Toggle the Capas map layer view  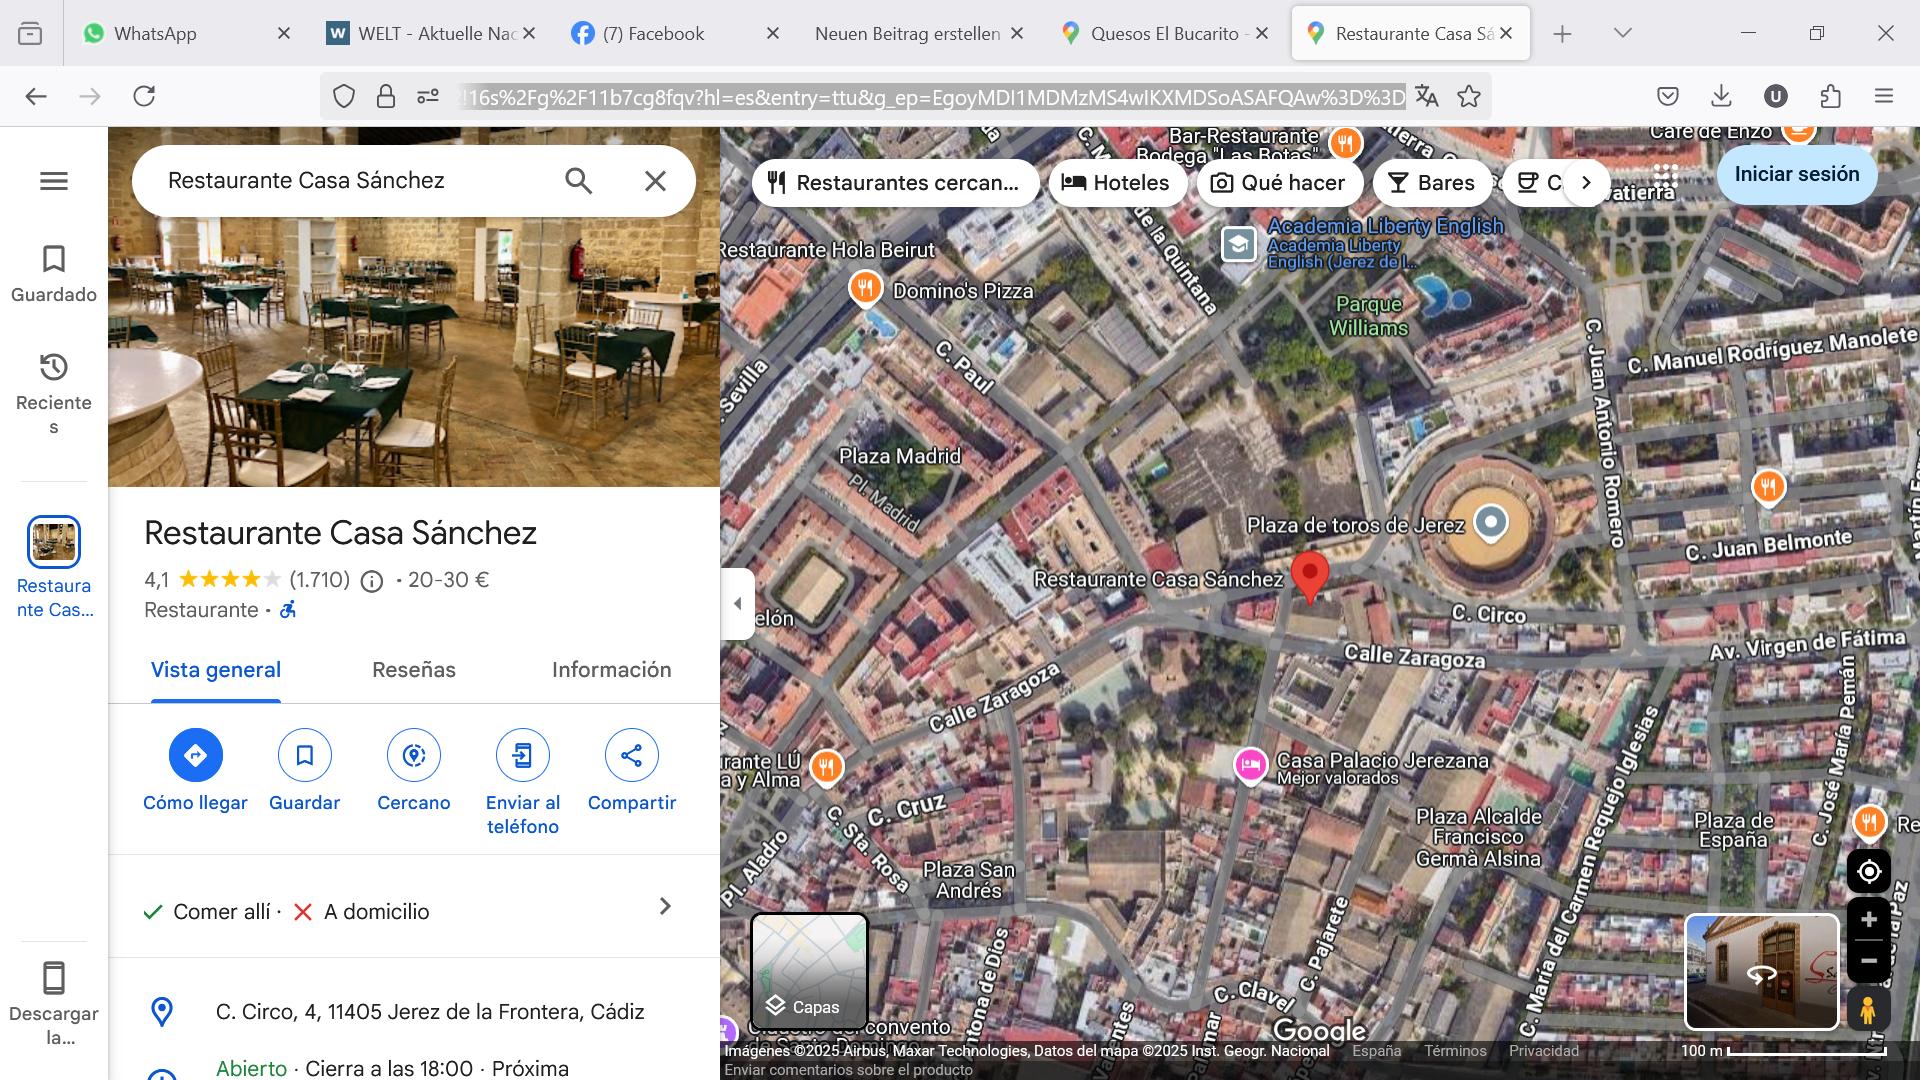click(x=809, y=971)
